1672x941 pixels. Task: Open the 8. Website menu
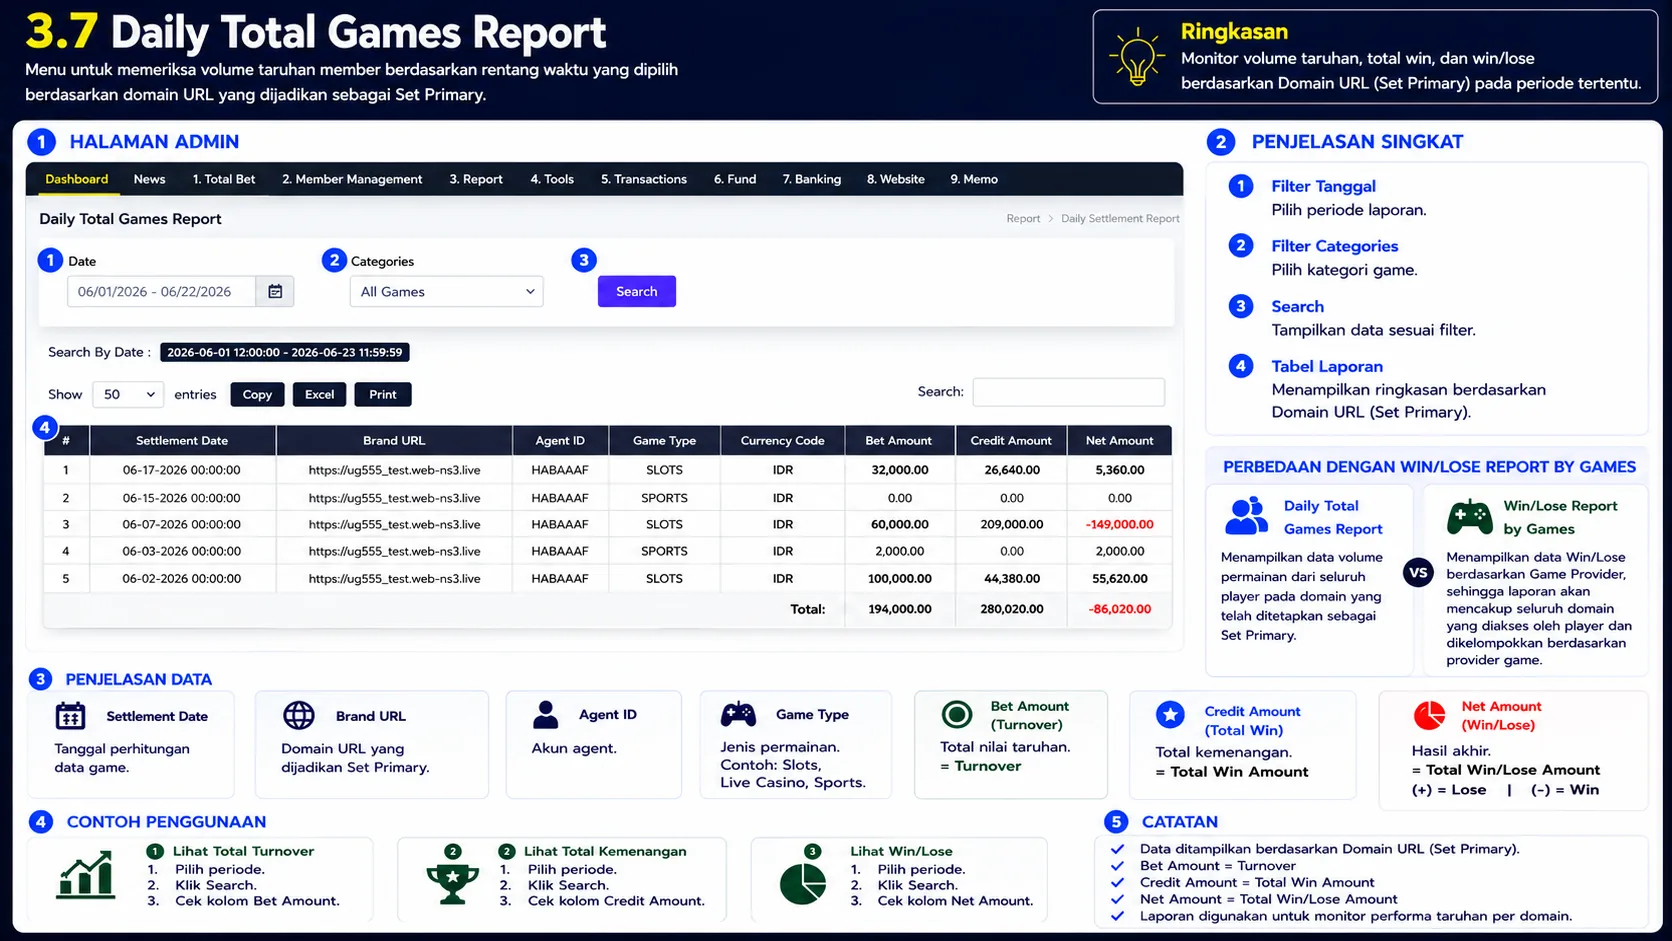click(x=896, y=179)
